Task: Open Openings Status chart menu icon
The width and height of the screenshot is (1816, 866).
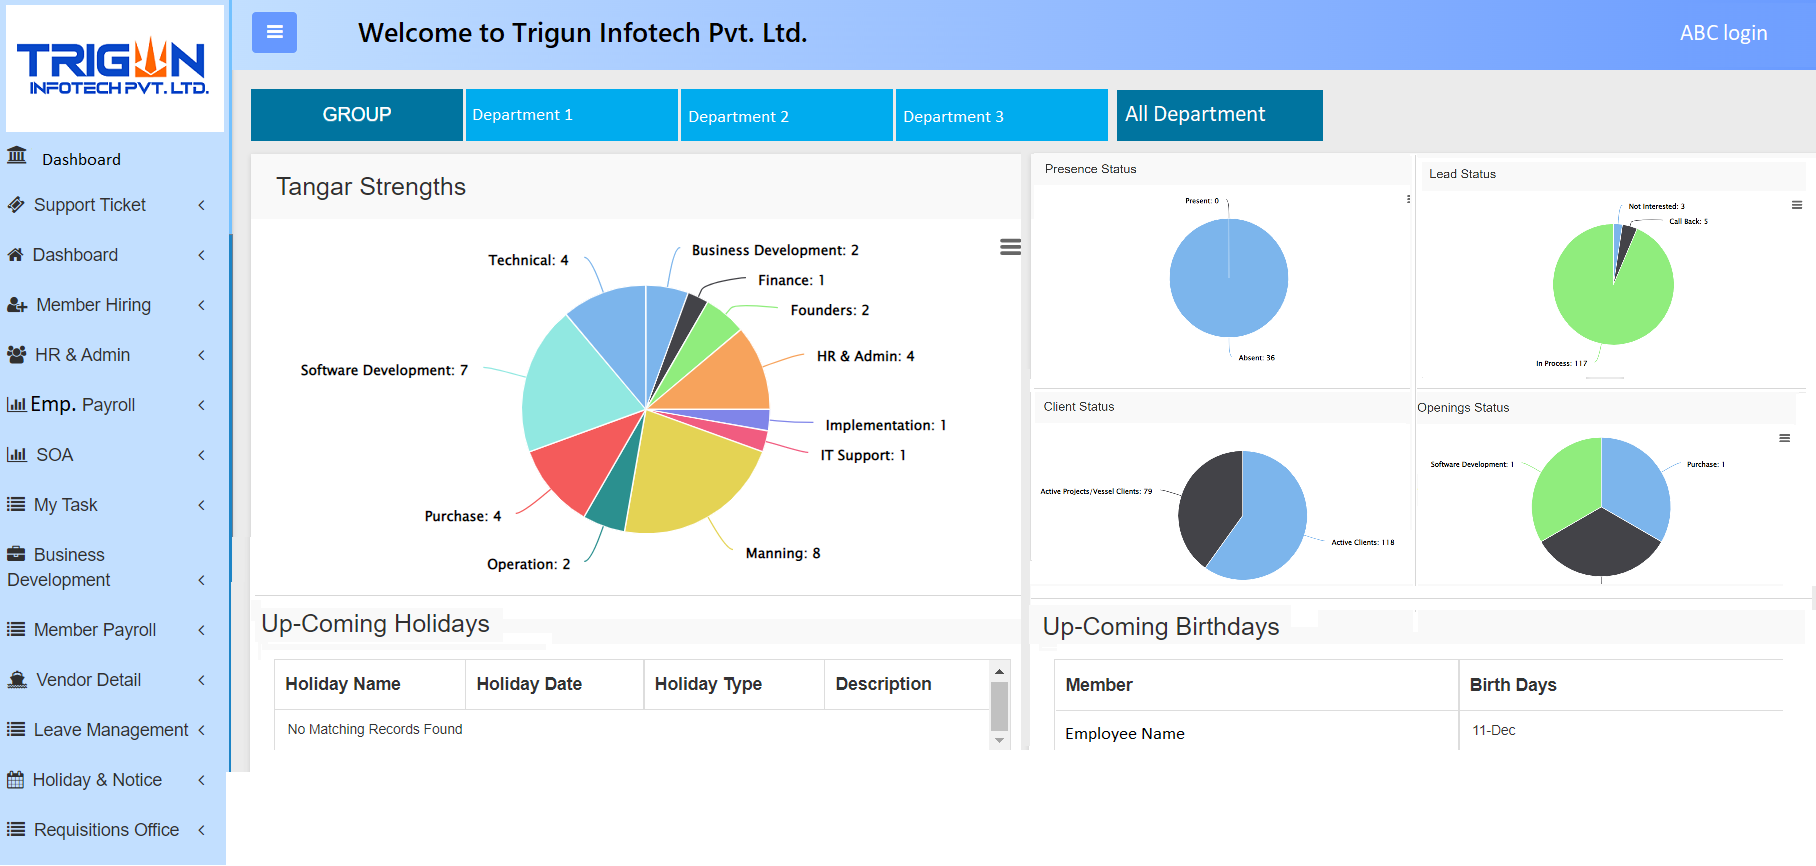Action: click(1784, 438)
